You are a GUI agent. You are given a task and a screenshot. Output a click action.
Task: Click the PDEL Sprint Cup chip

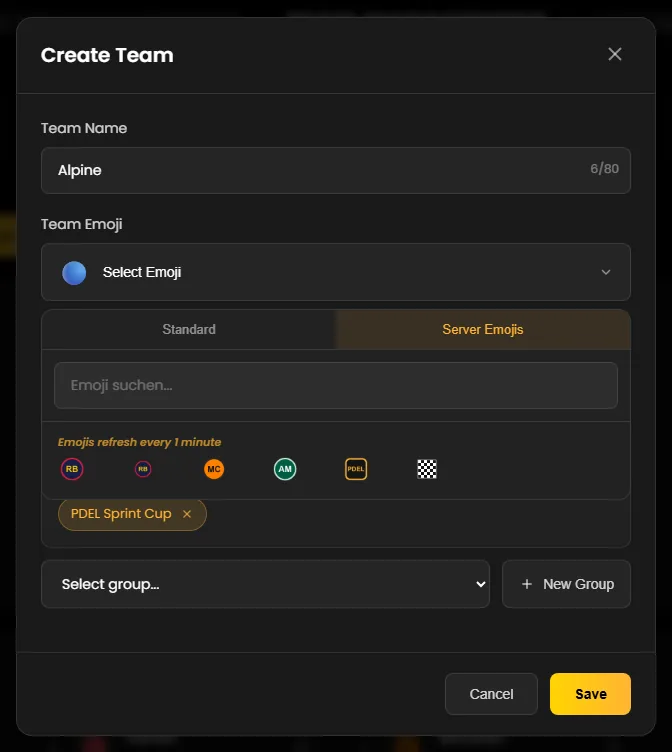pyautogui.click(x=132, y=514)
